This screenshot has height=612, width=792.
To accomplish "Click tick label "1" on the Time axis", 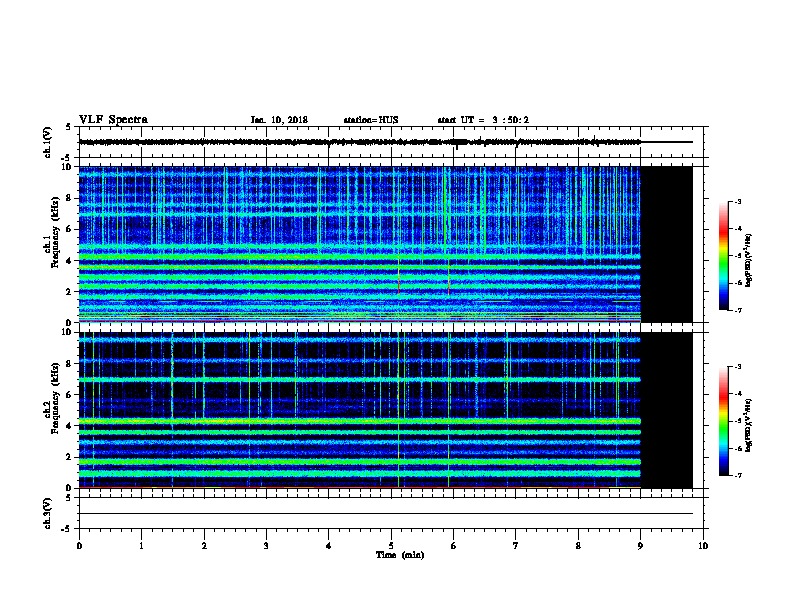I will click(x=141, y=546).
